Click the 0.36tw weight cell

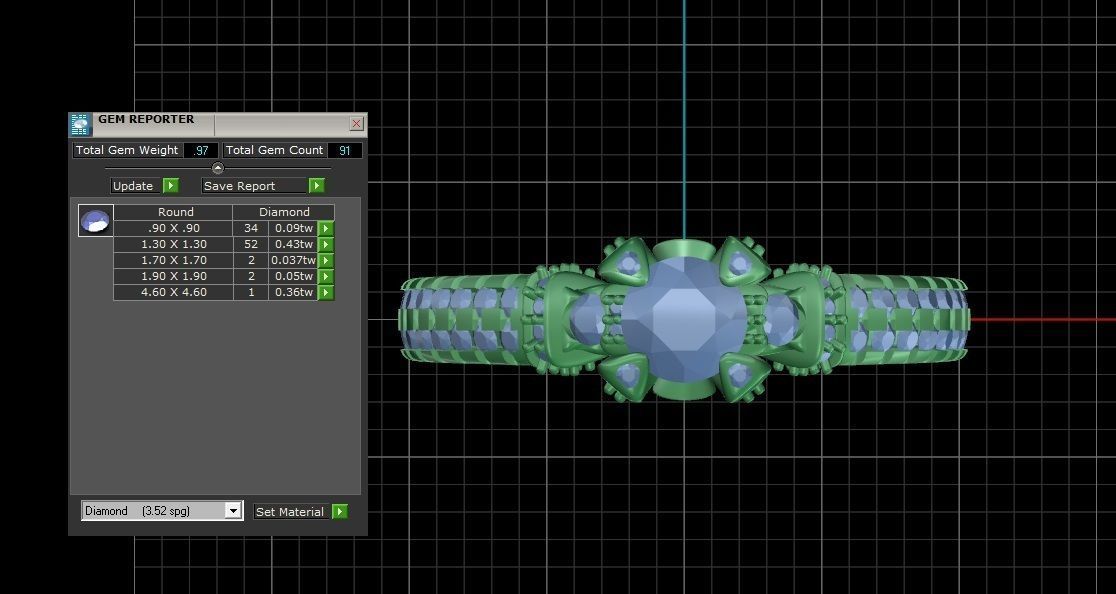point(293,292)
